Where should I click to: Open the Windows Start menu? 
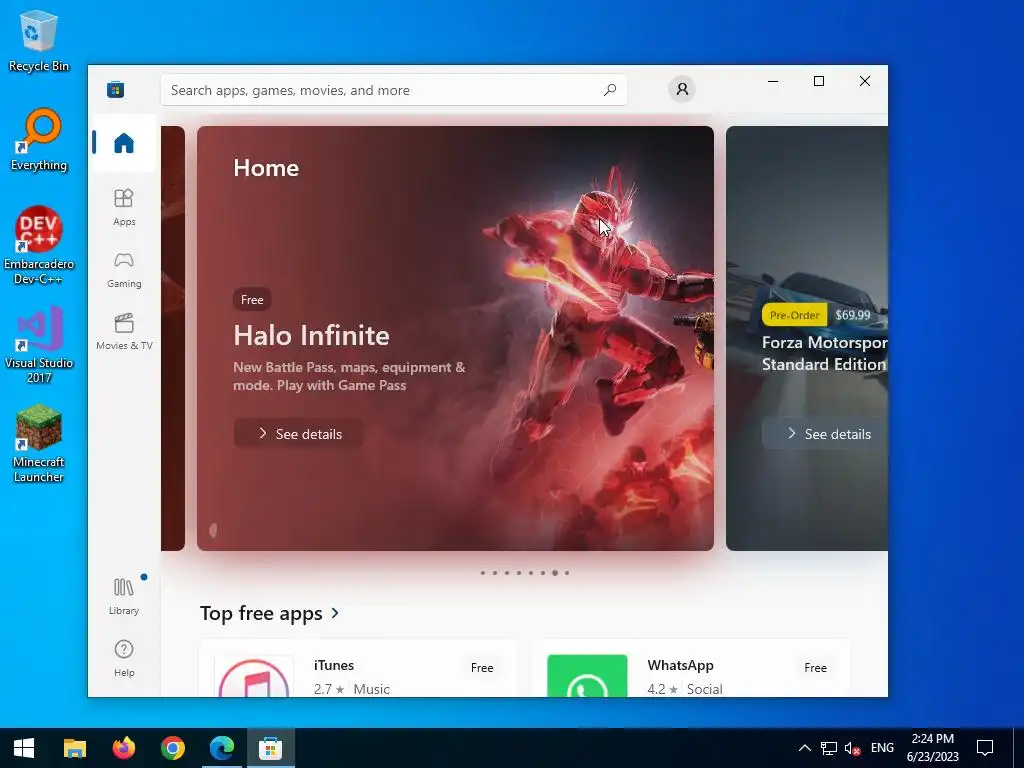(x=24, y=748)
